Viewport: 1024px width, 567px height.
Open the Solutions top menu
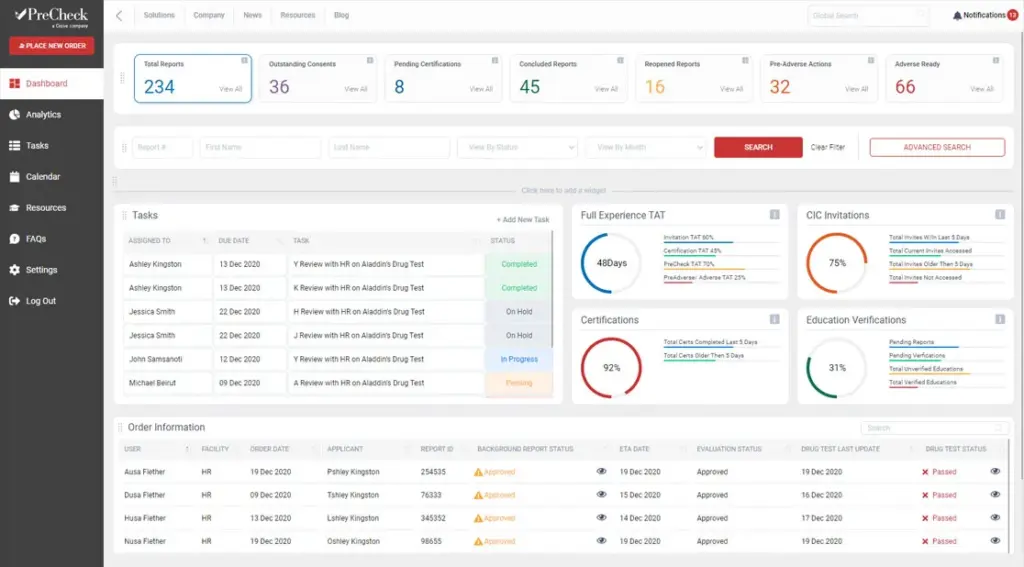(x=159, y=16)
